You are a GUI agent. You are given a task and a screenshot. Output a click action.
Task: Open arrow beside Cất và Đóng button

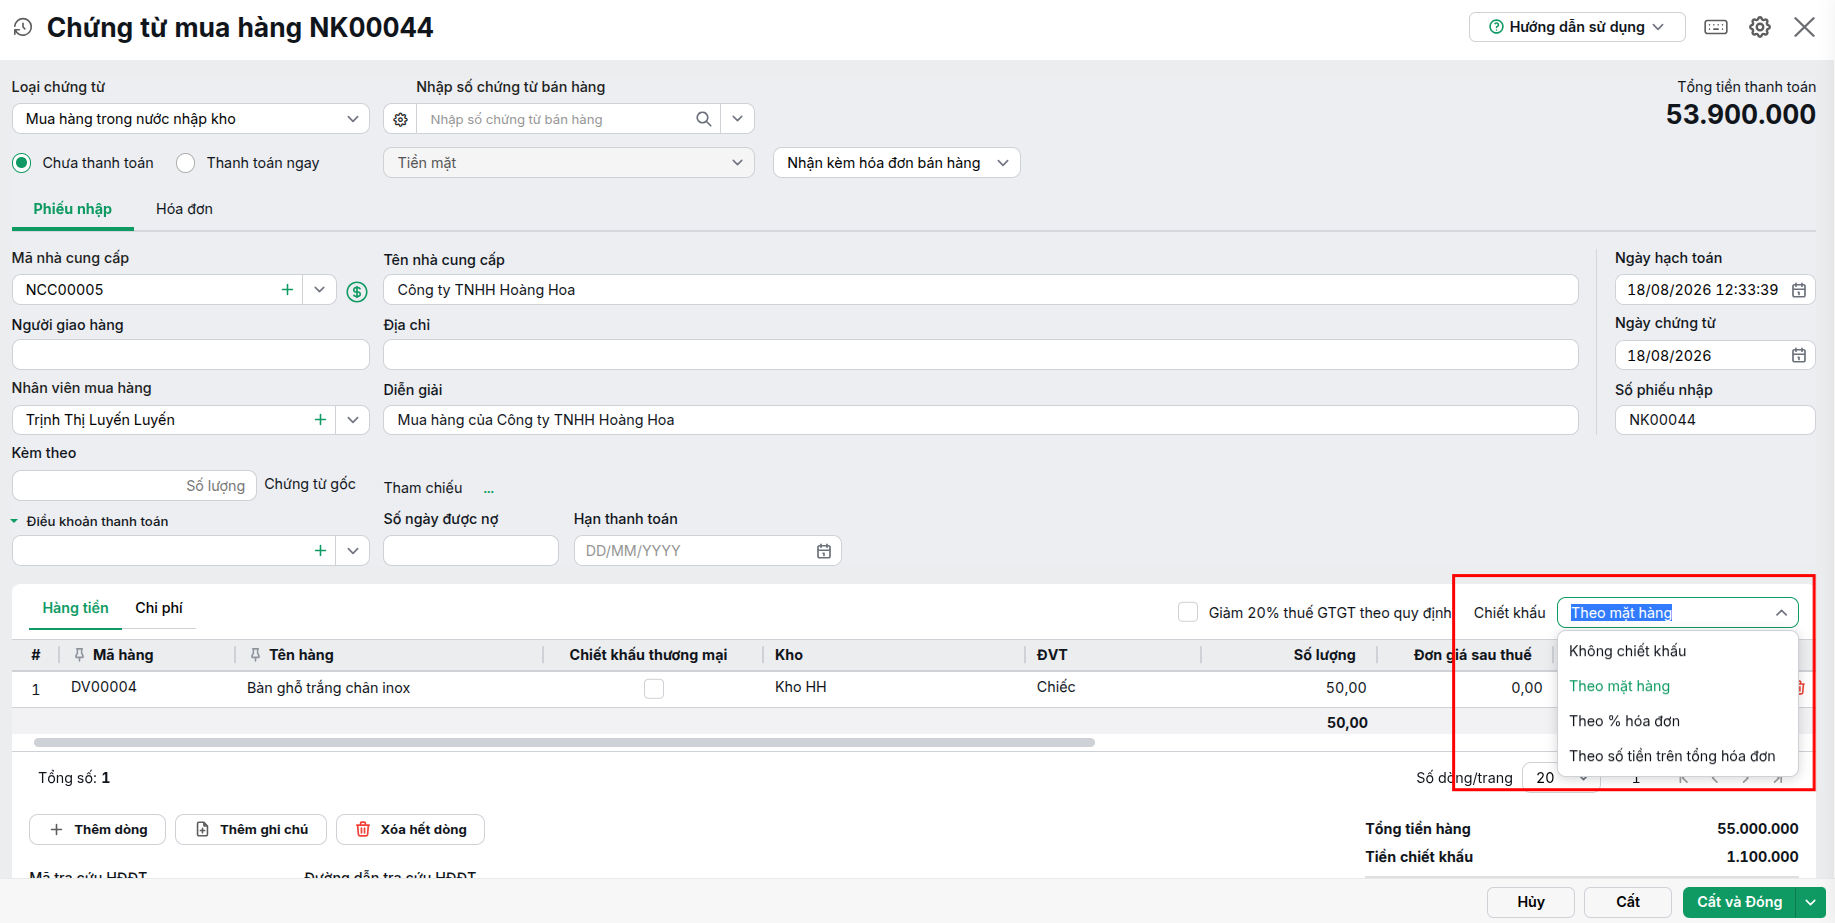coord(1811,902)
